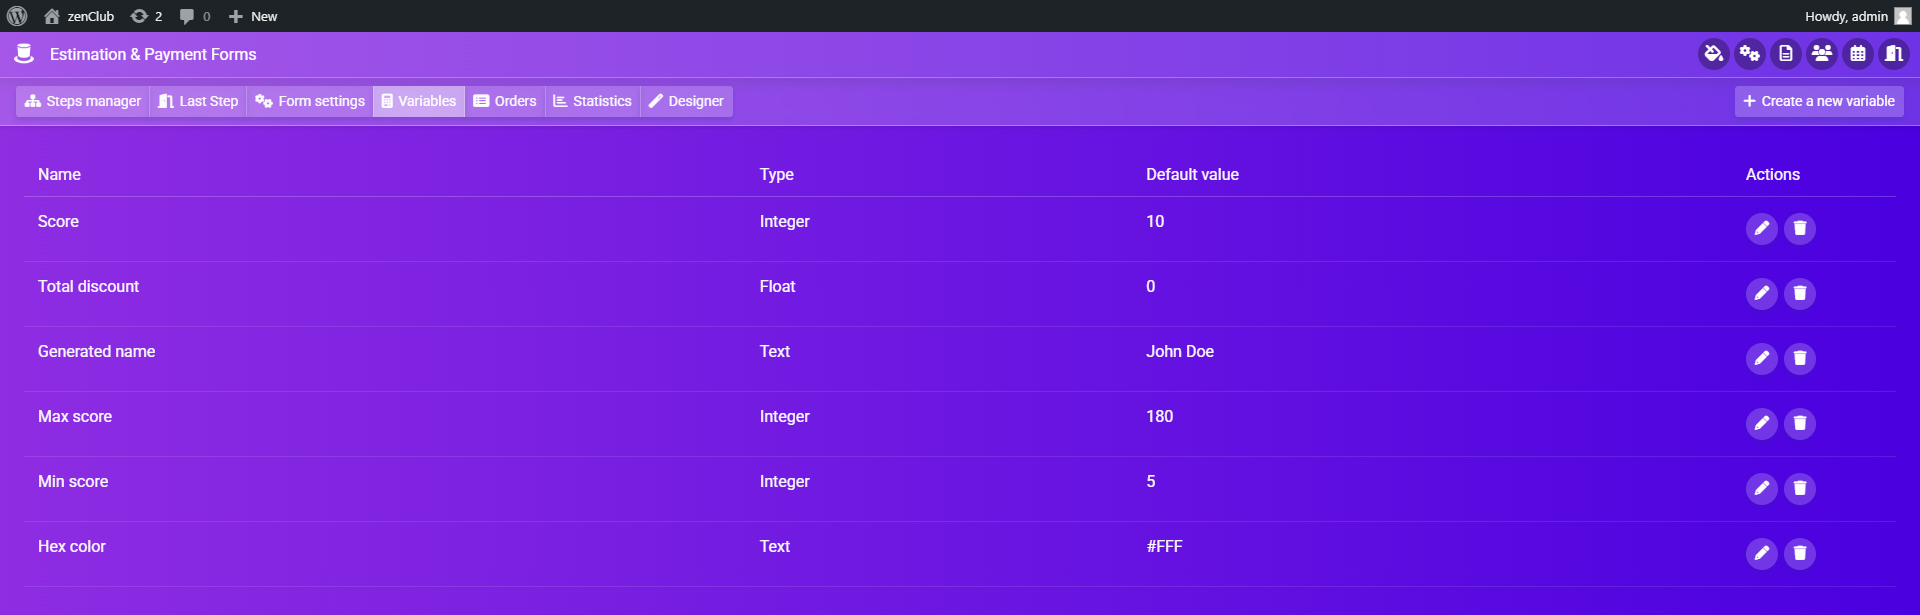Click the New content menu
Viewport: 1920px width, 615px height.
[253, 16]
